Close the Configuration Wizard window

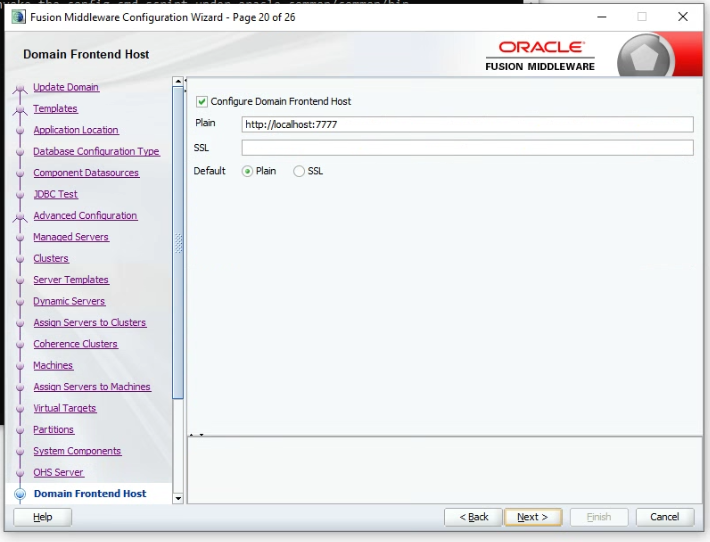pos(683,17)
